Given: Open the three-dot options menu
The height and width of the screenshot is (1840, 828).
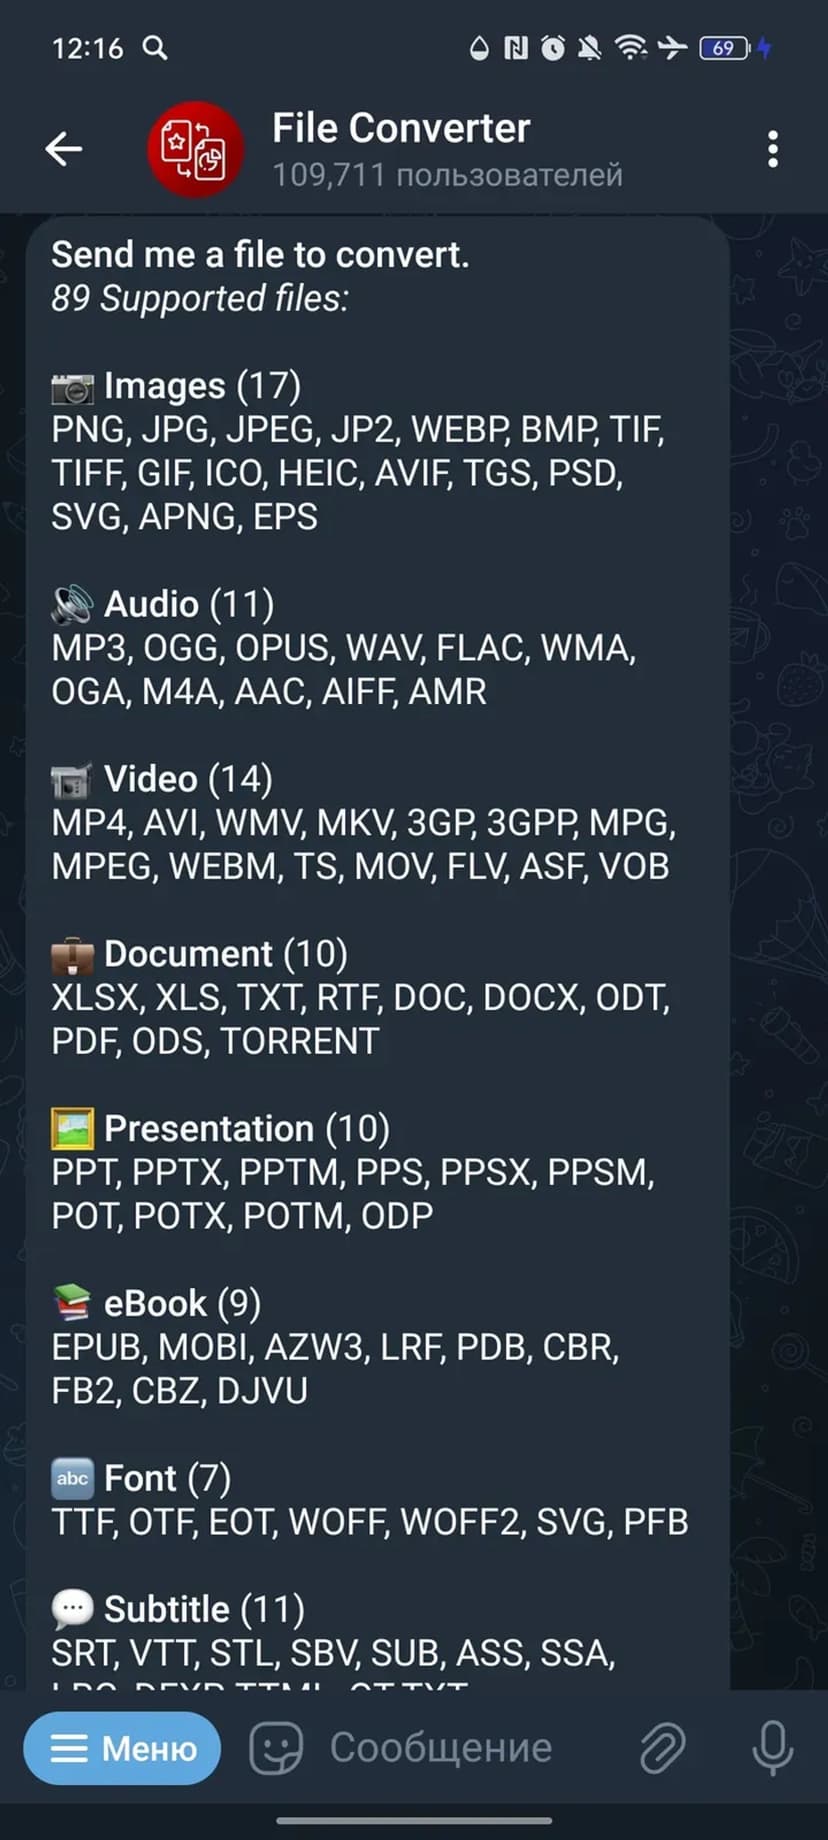Looking at the screenshot, I should tap(772, 149).
